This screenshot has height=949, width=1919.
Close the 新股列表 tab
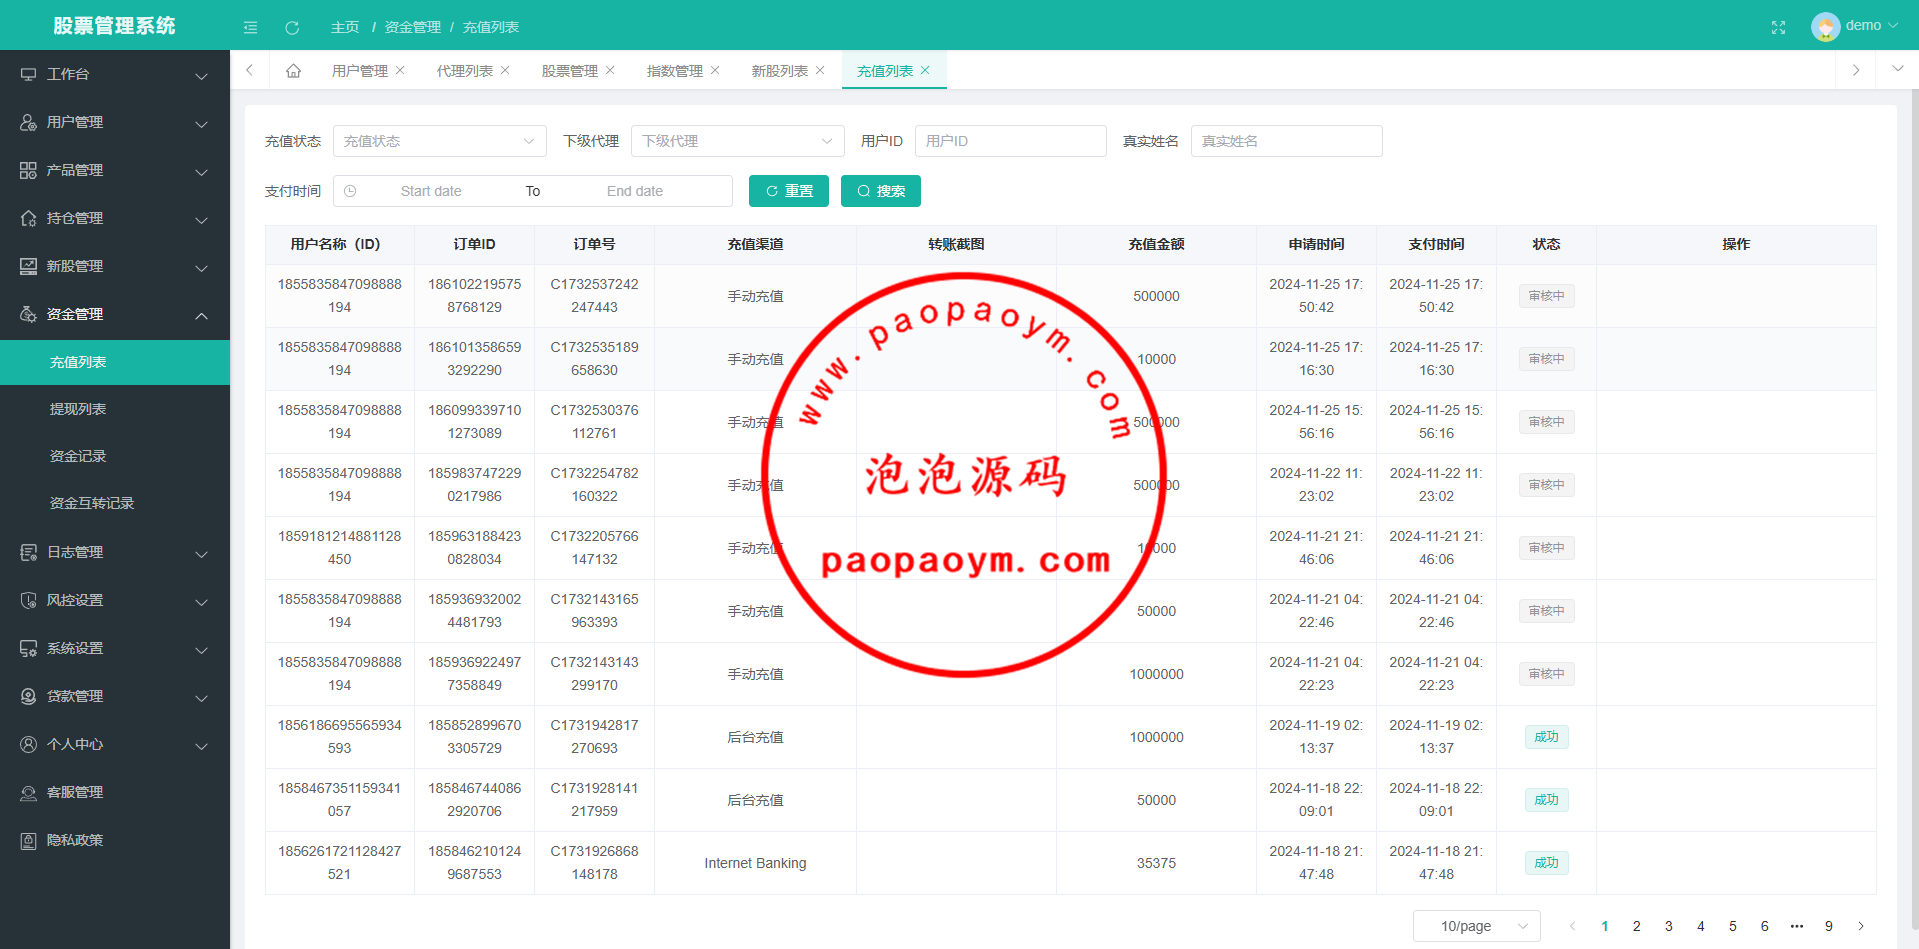(x=820, y=70)
